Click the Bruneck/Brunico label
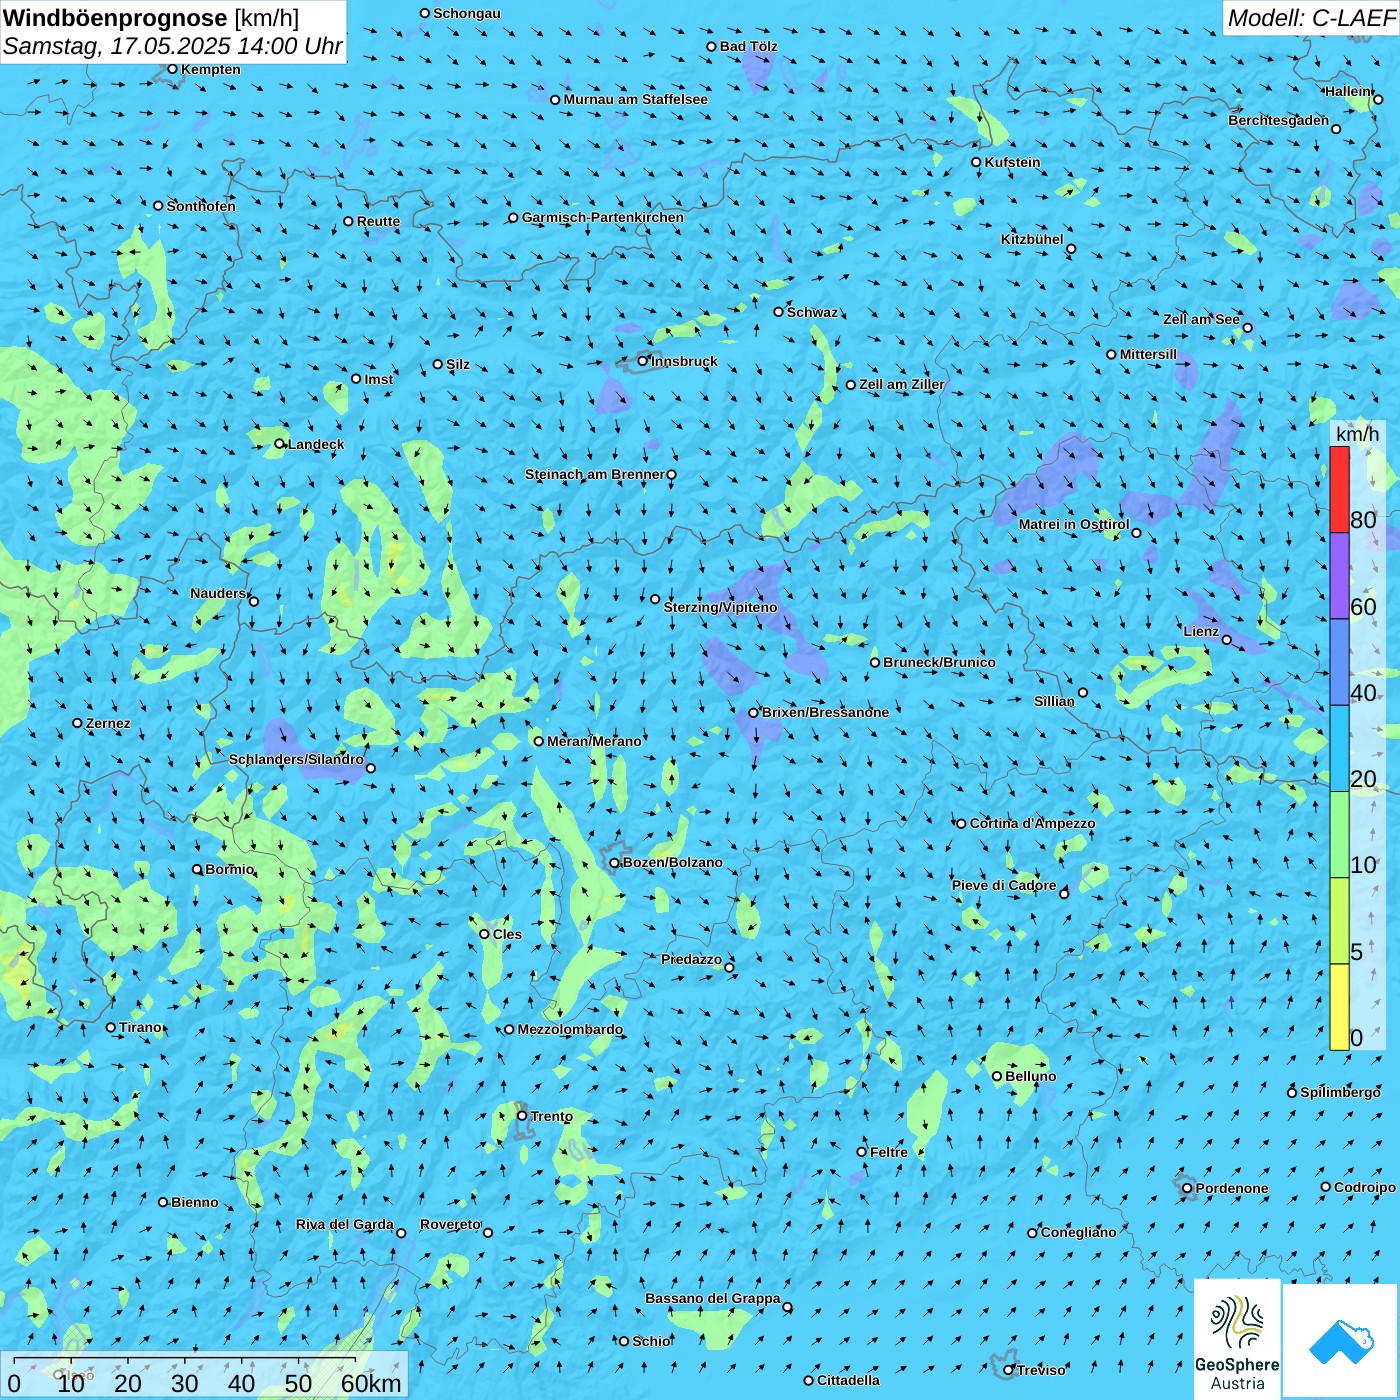1400x1400 pixels. click(x=939, y=662)
